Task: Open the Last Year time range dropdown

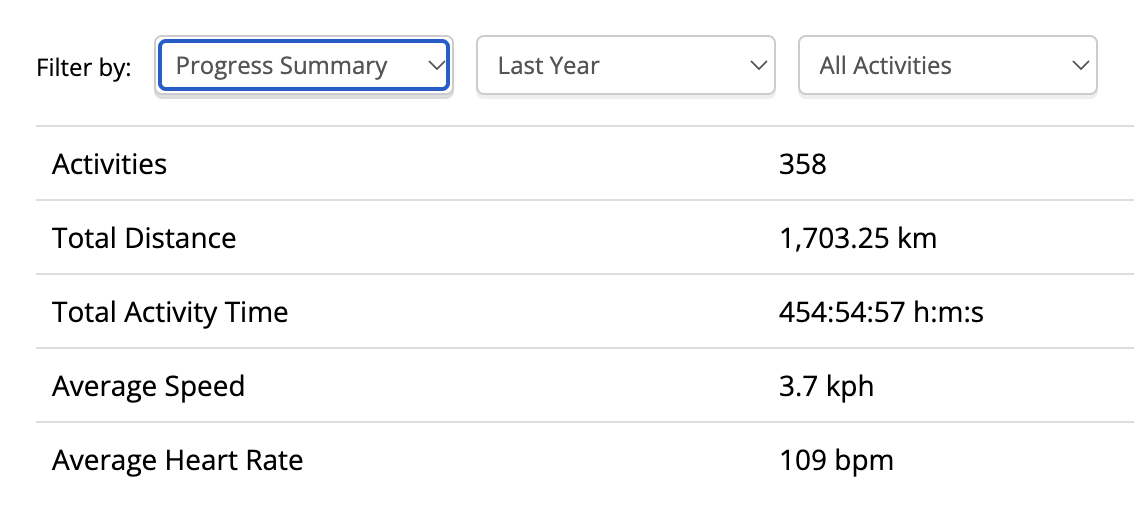Action: (625, 66)
